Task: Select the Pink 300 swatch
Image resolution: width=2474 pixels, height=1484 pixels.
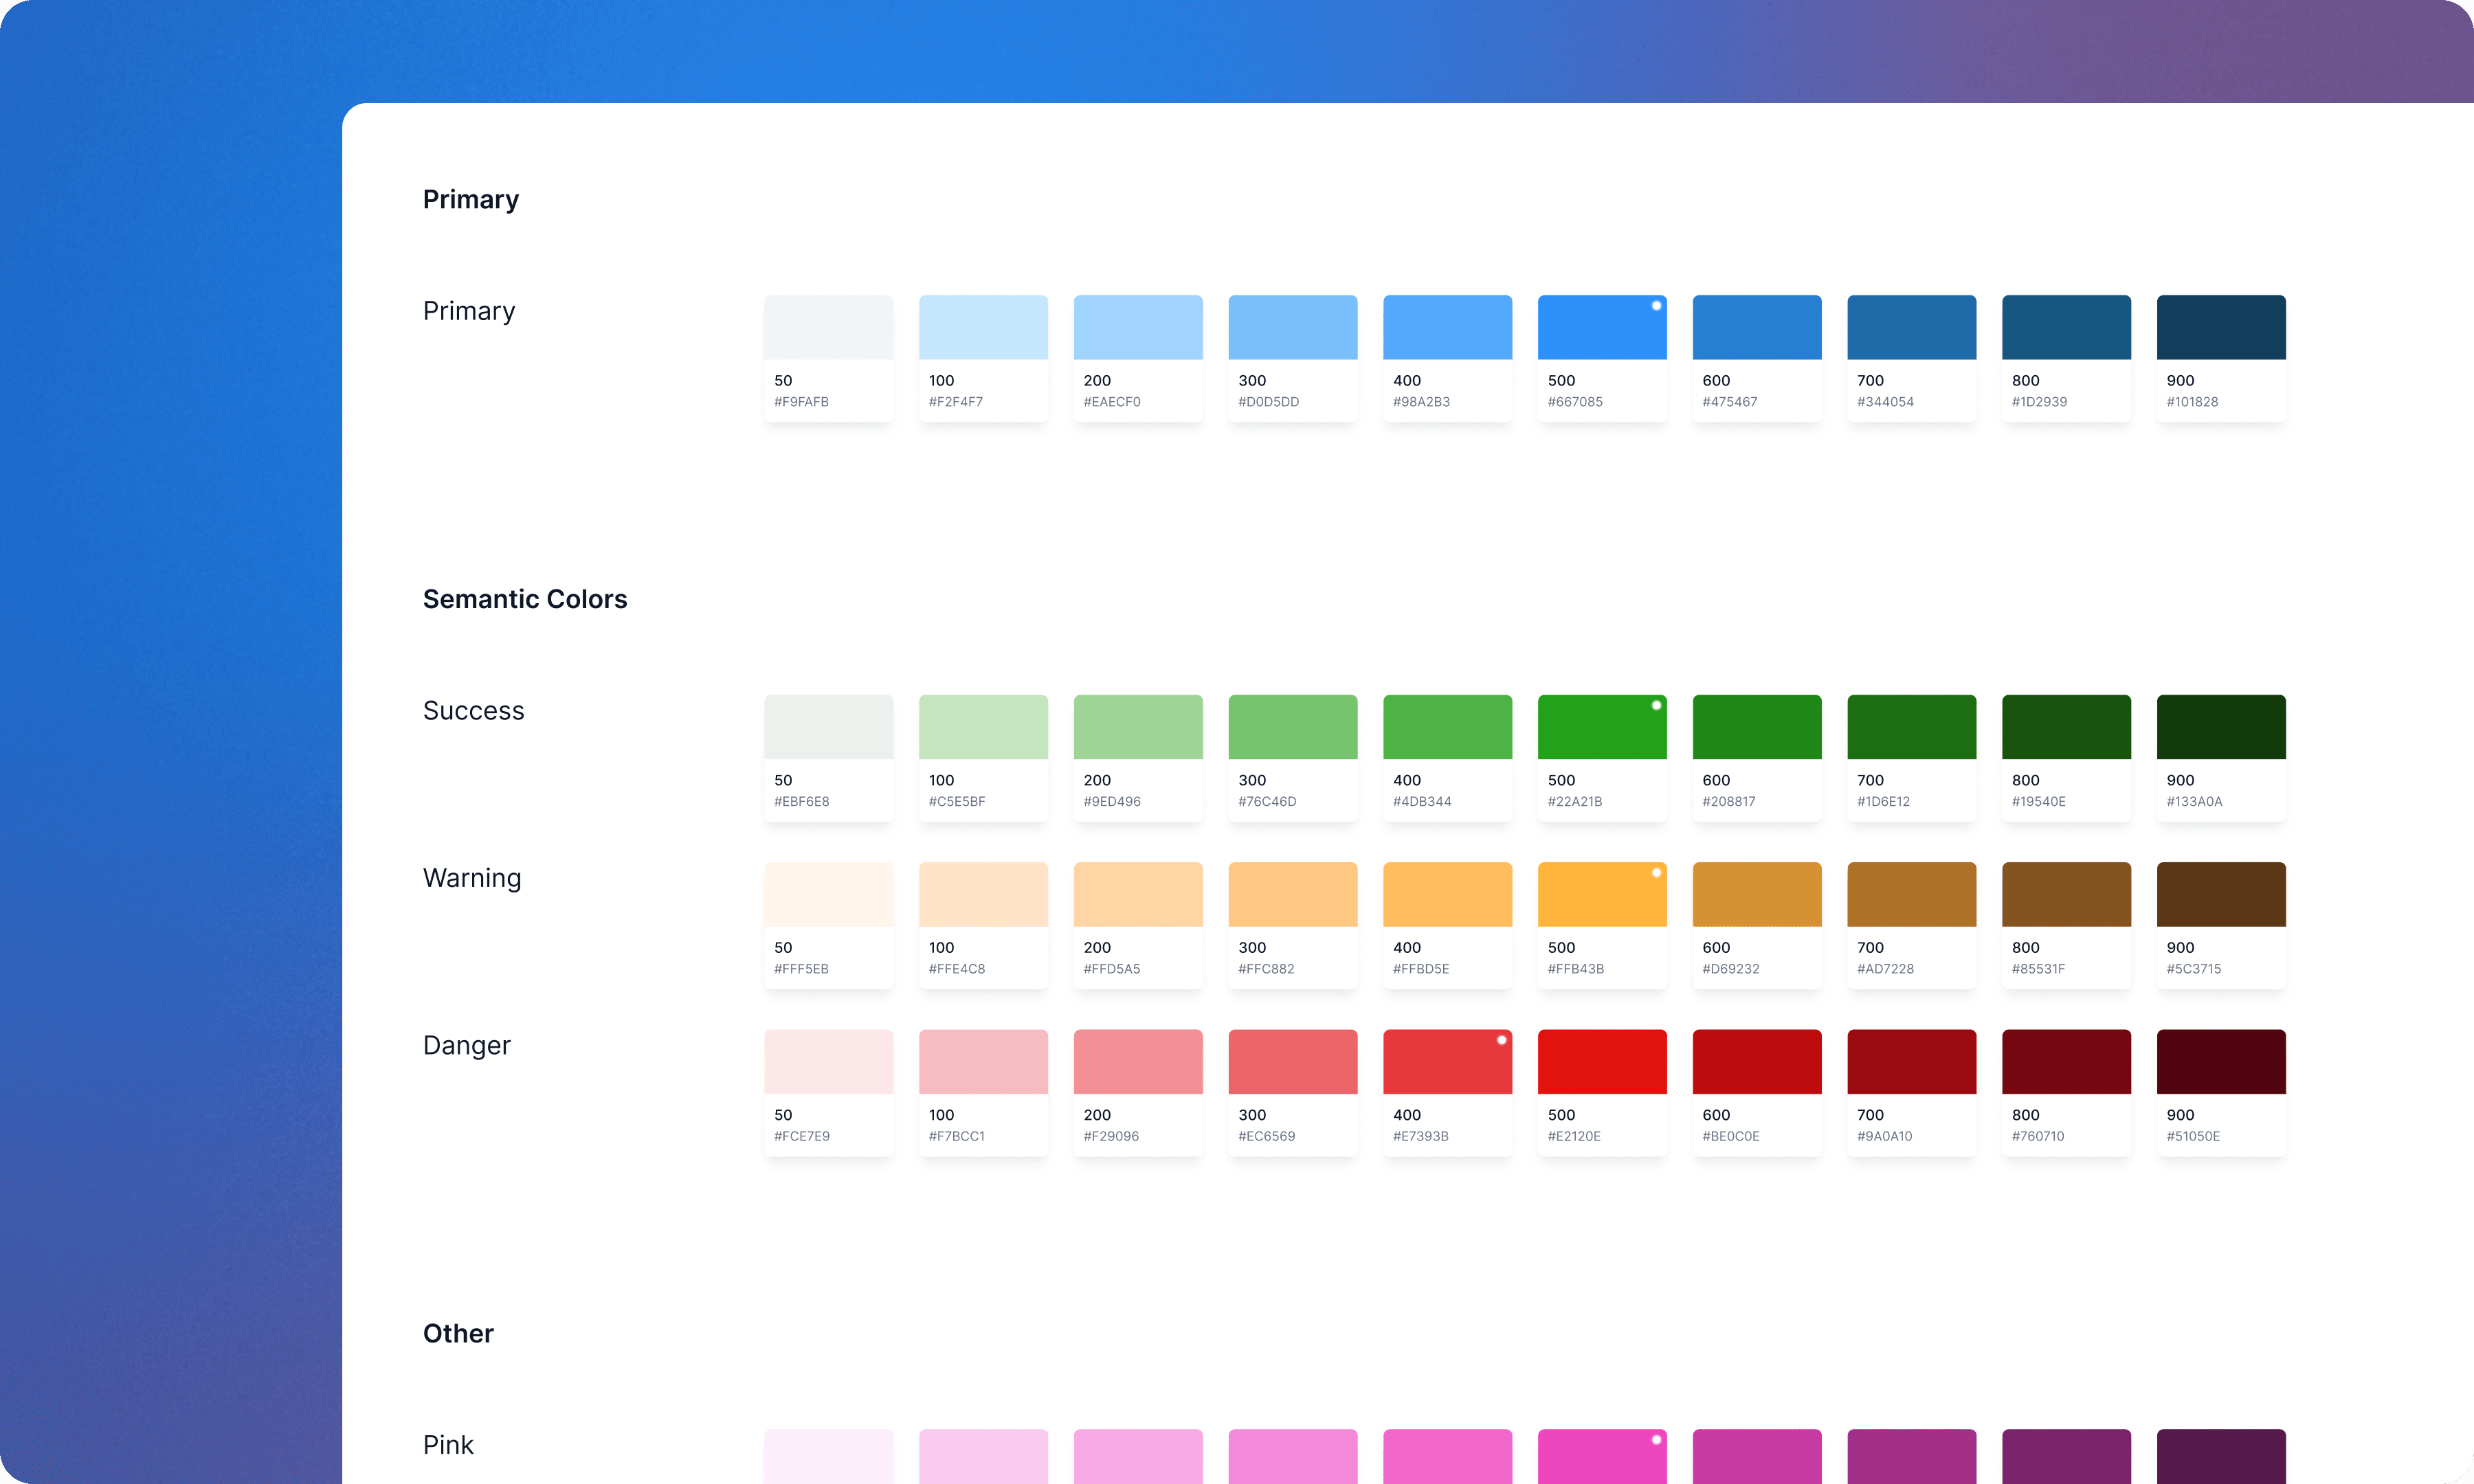Action: pos(1292,1458)
